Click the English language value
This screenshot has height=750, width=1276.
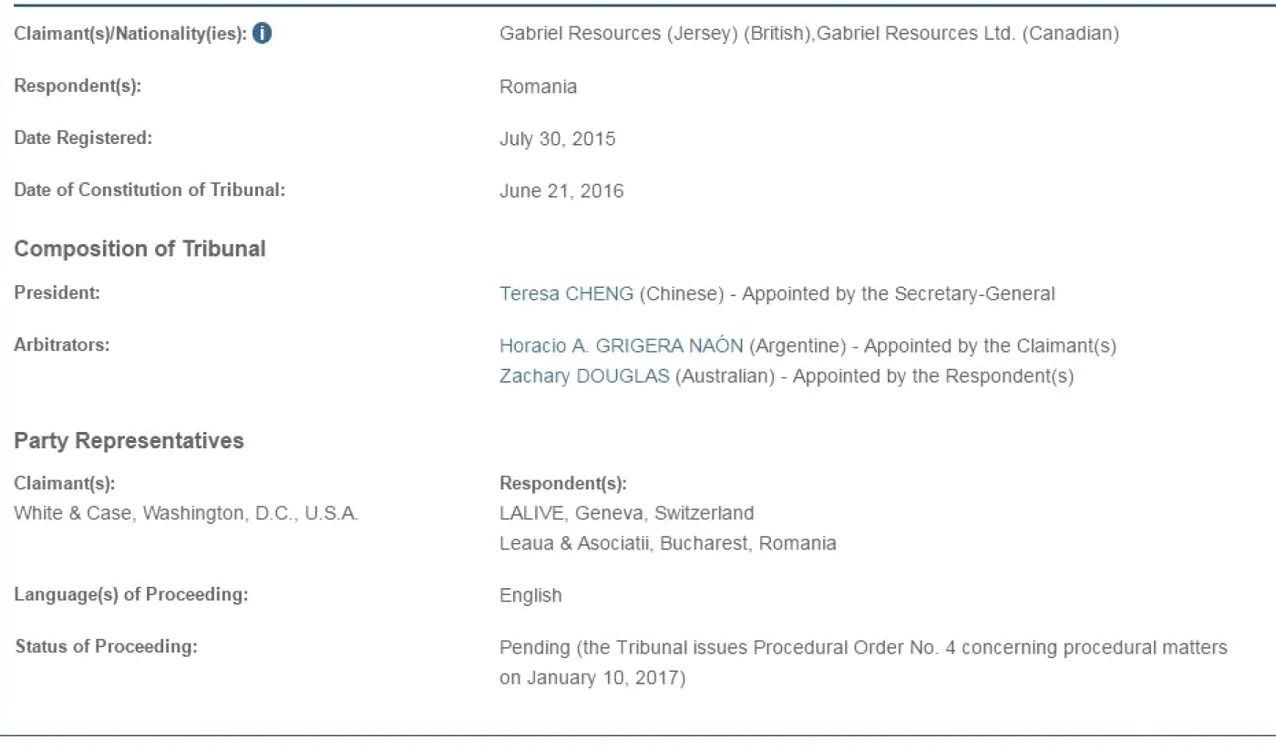[x=530, y=596]
